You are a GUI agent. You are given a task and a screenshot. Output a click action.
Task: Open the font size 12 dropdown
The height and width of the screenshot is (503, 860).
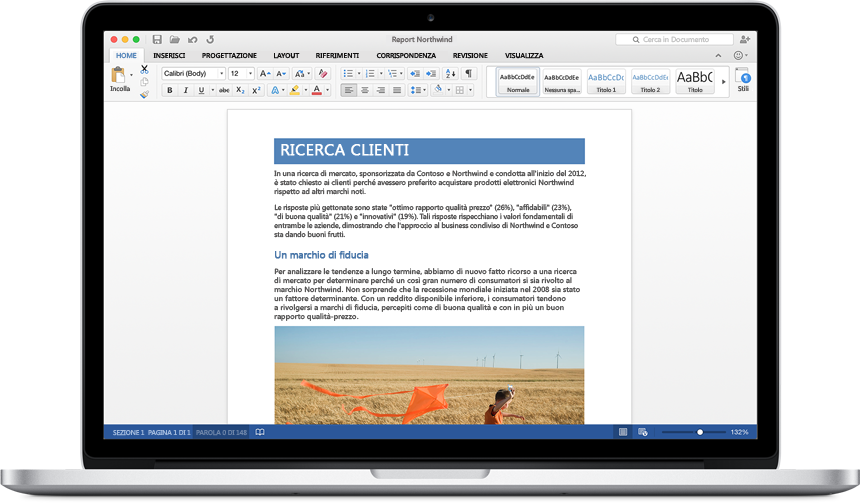[x=251, y=74]
